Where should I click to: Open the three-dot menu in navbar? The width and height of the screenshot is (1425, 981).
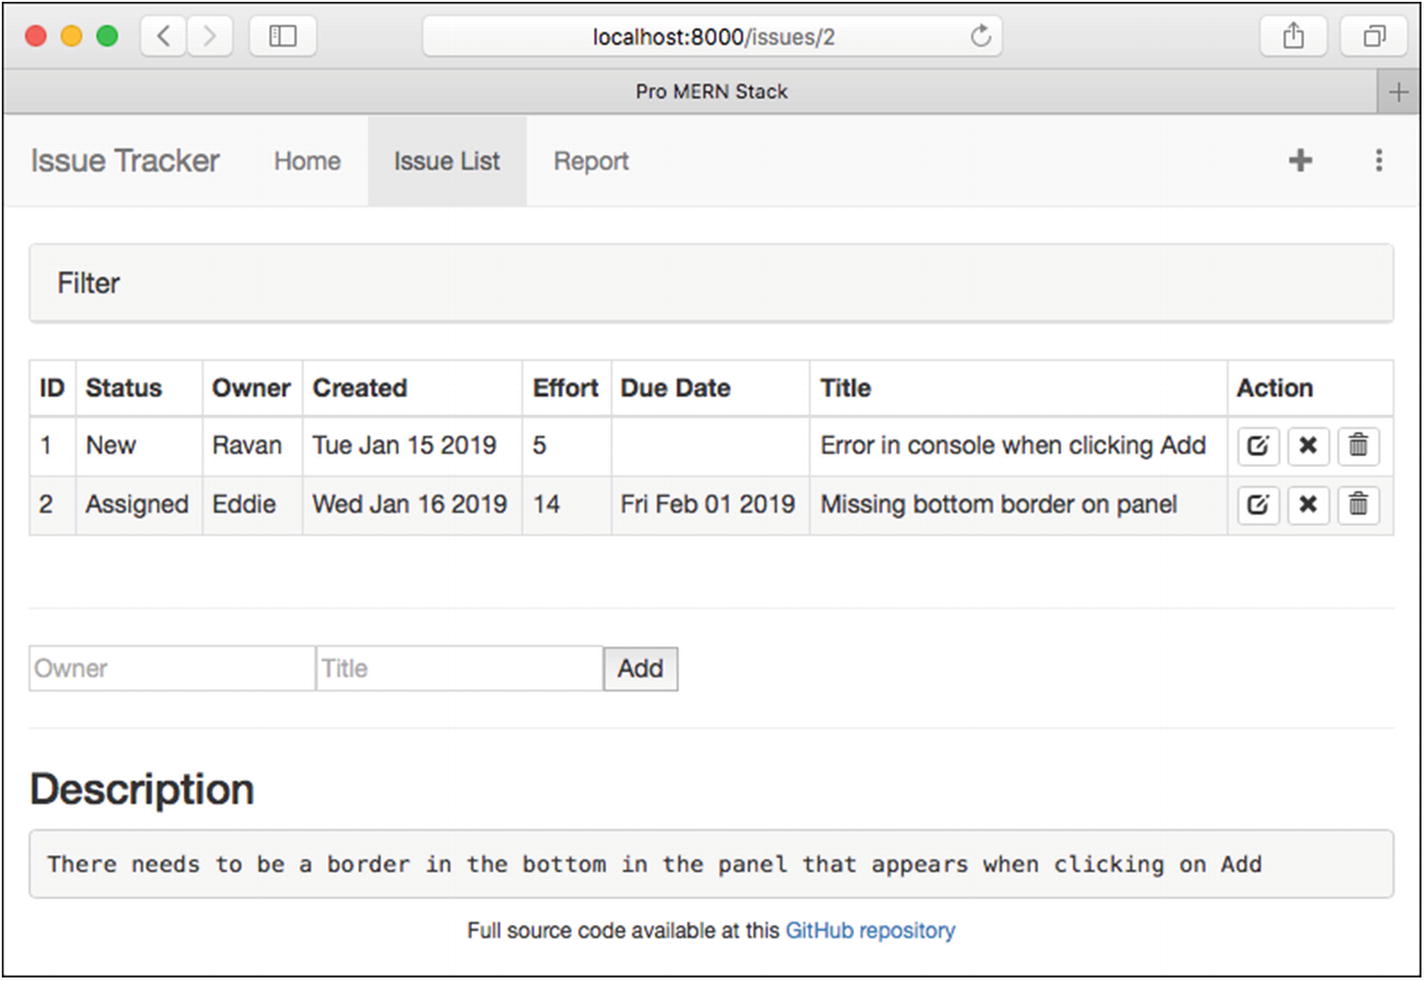(1379, 160)
